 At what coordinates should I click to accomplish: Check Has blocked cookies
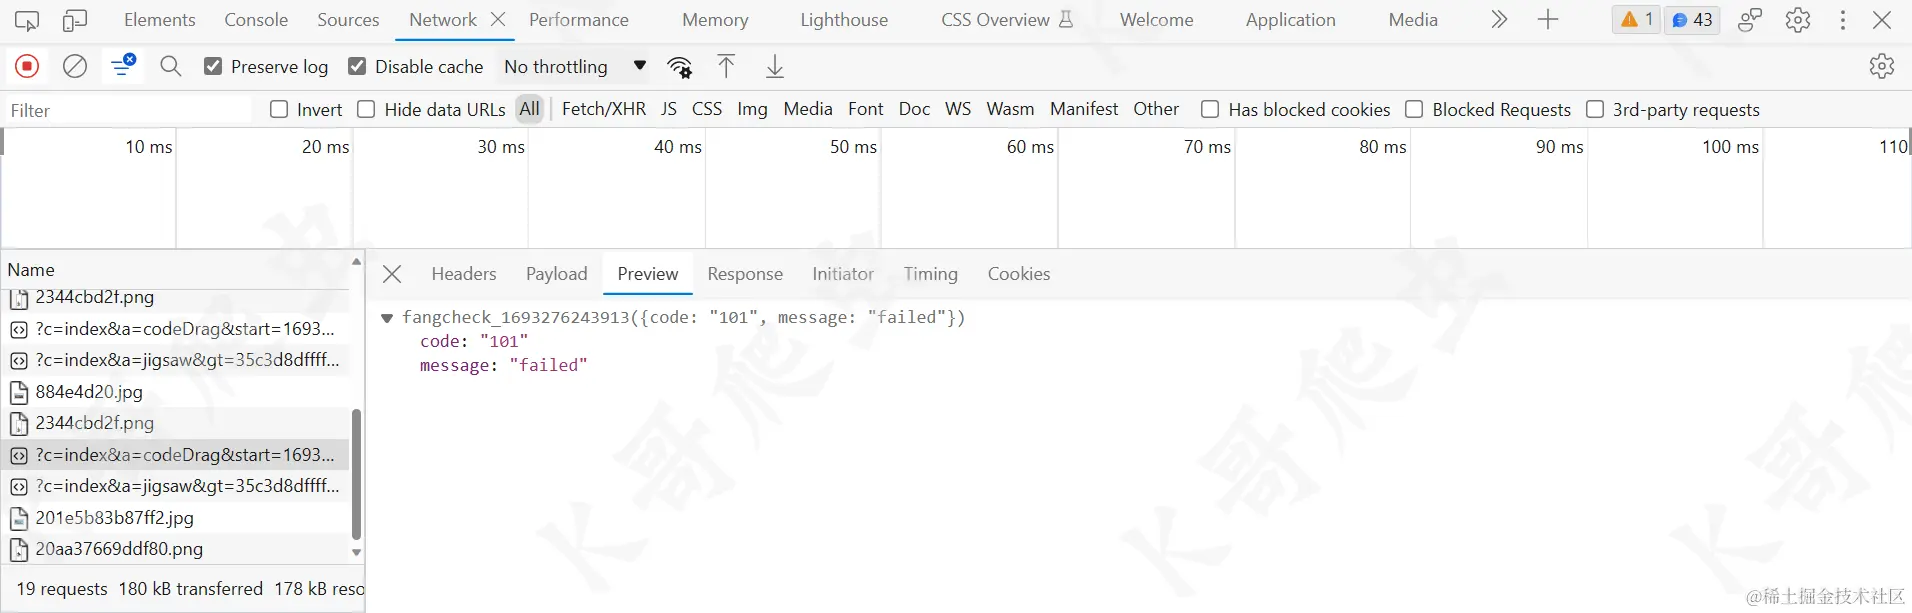pyautogui.click(x=1210, y=109)
